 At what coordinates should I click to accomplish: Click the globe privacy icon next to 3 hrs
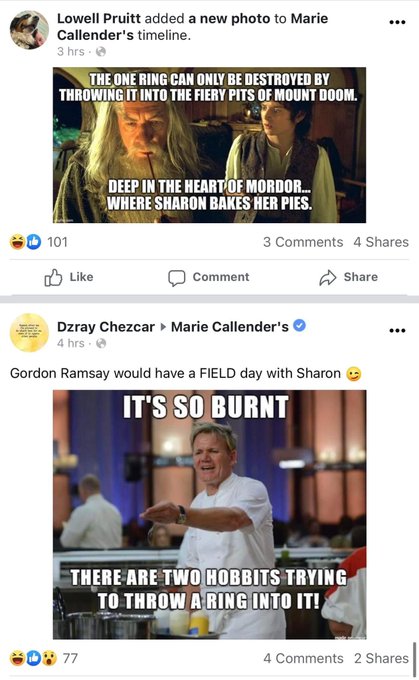click(x=101, y=52)
